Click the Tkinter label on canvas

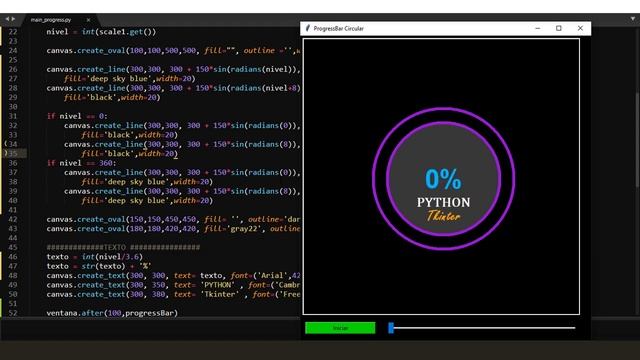(443, 216)
